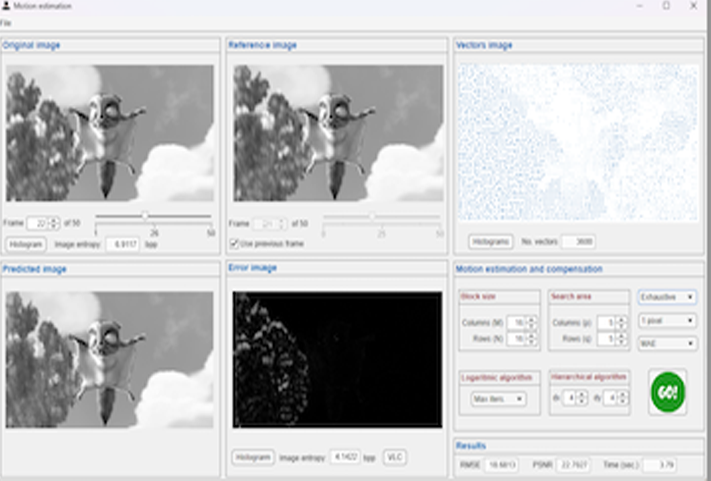The image size is (711, 481).
Task: Increase Search area Rows (q) value
Action: coord(622,336)
